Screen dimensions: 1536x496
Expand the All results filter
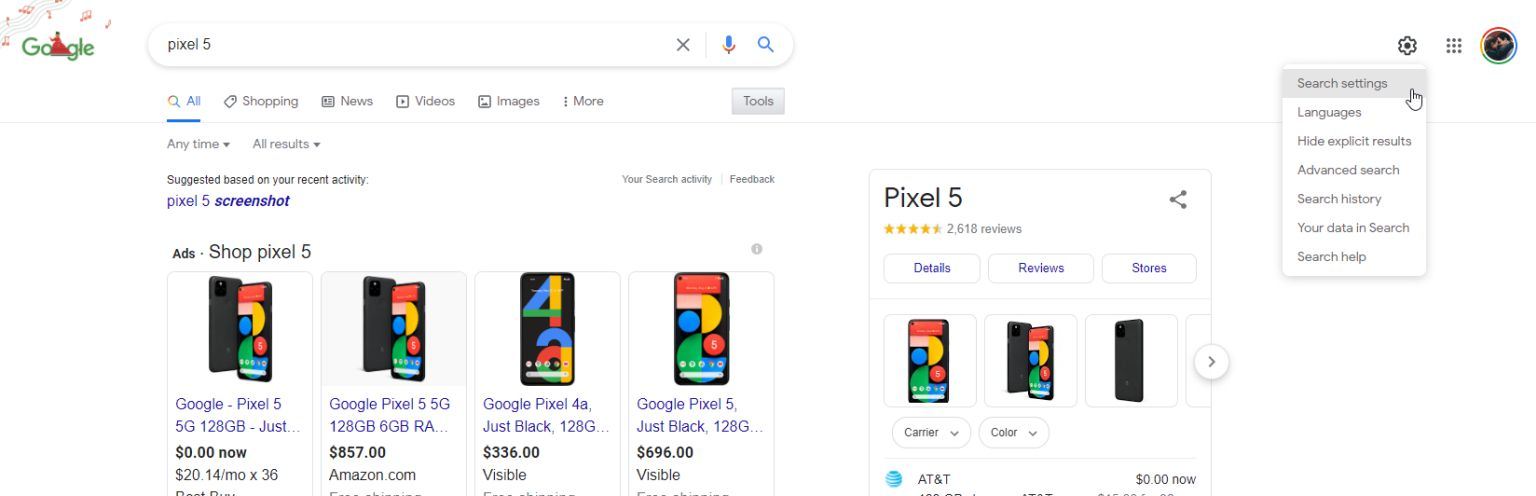(286, 144)
